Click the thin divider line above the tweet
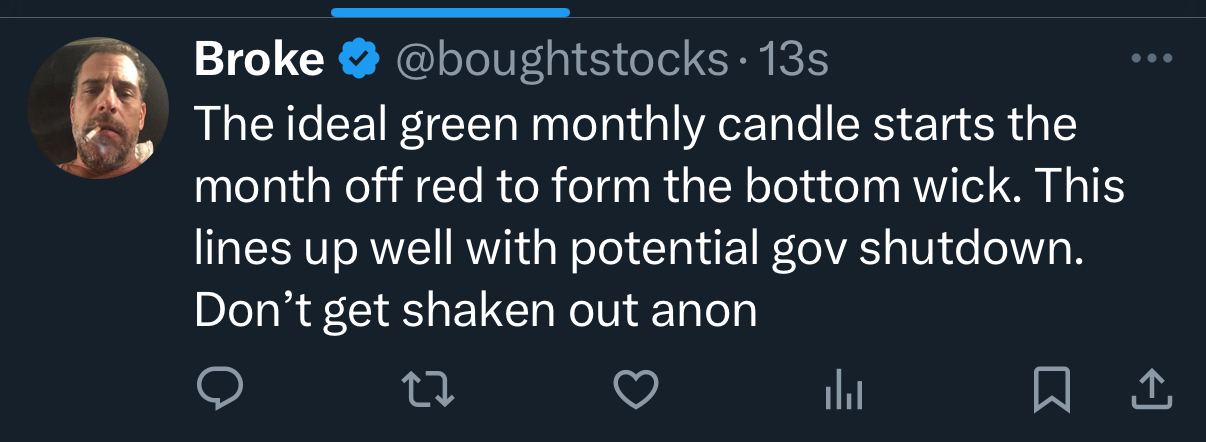The image size is (1206, 442). tap(900, 17)
